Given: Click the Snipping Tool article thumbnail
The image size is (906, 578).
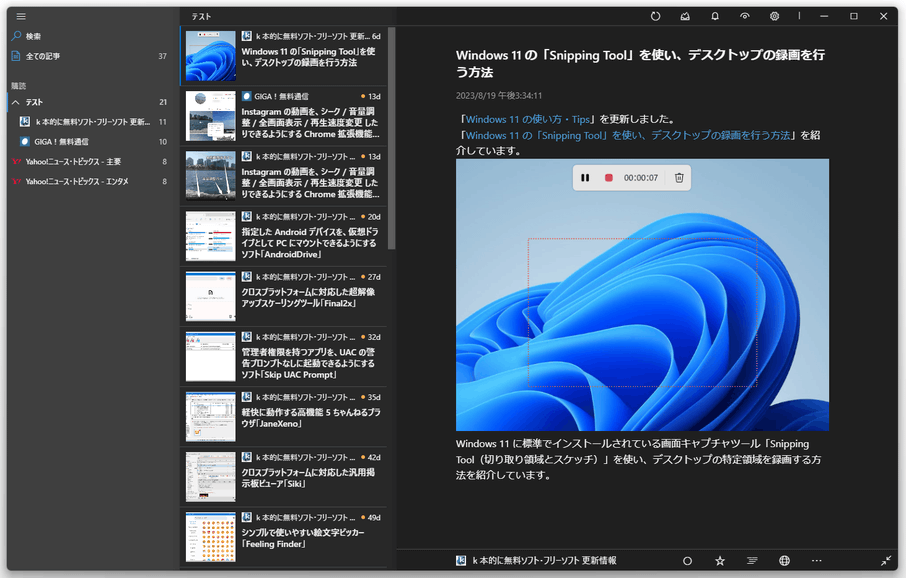Looking at the screenshot, I should tap(210, 55).
